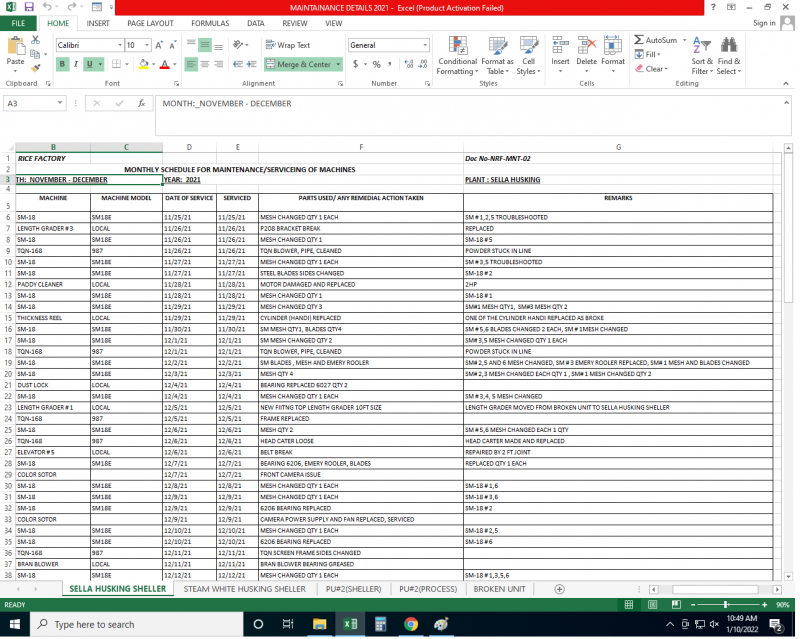
Task: Open the STEAM WHITE HUSKING SHELLER sheet
Action: pyautogui.click(x=244, y=589)
